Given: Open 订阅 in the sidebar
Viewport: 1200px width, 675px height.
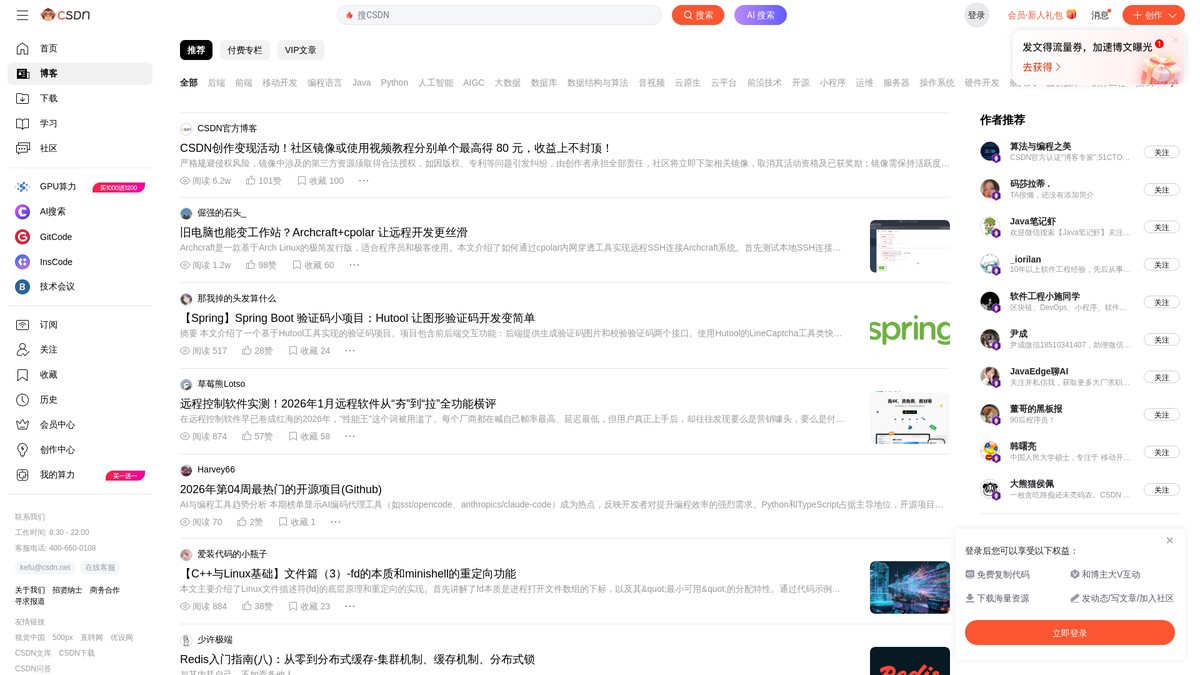Looking at the screenshot, I should 80,325.
